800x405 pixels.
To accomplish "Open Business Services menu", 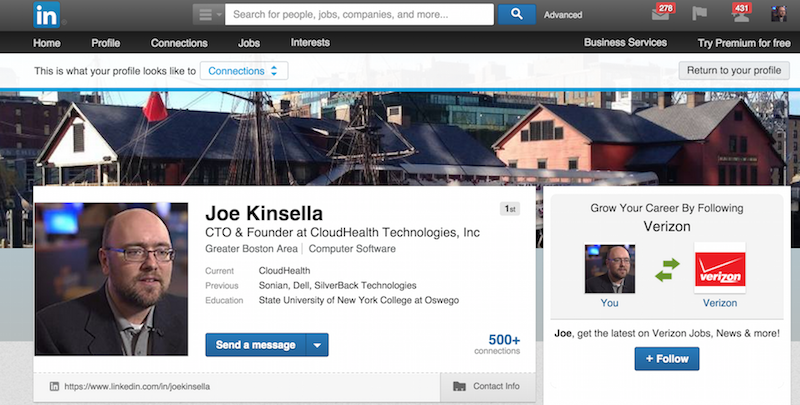I will tap(626, 42).
